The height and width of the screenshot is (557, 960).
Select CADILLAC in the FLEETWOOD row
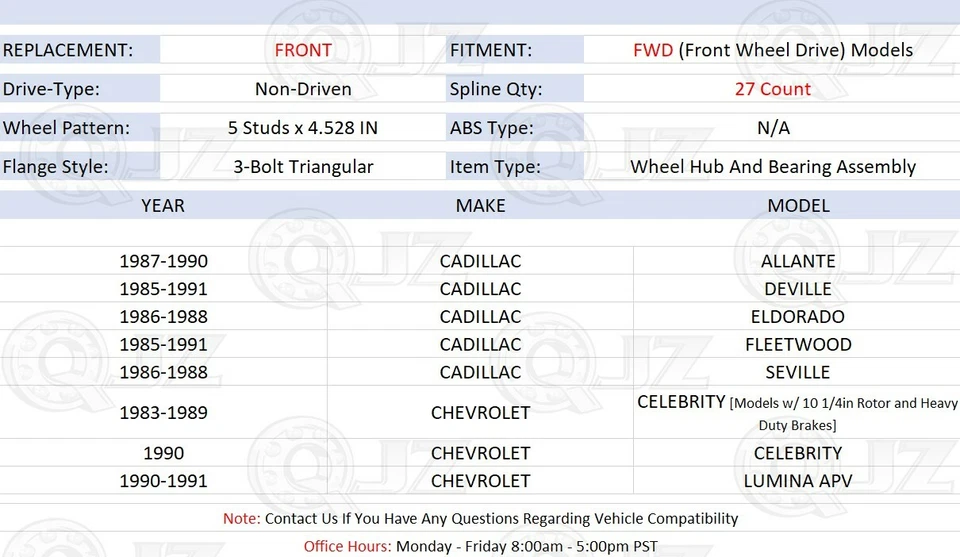[x=481, y=345]
